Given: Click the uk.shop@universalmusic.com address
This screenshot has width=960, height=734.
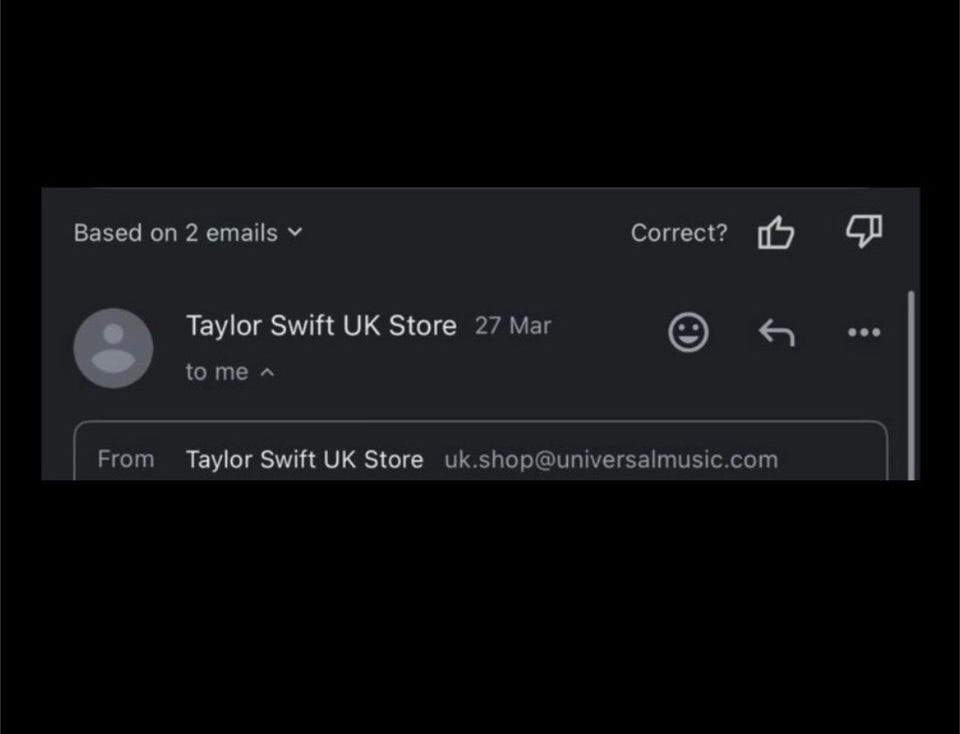Looking at the screenshot, I should tap(610, 460).
